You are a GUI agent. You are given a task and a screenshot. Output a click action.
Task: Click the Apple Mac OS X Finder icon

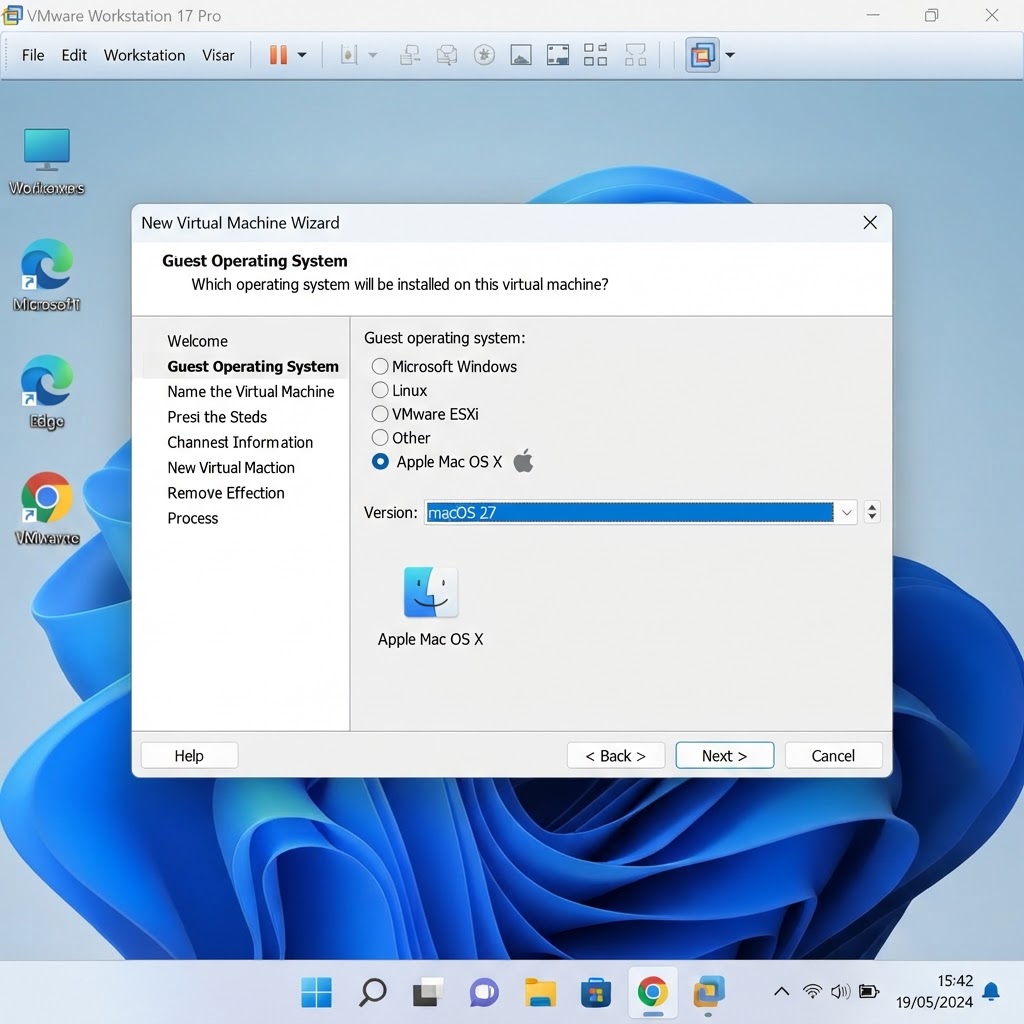(x=430, y=592)
